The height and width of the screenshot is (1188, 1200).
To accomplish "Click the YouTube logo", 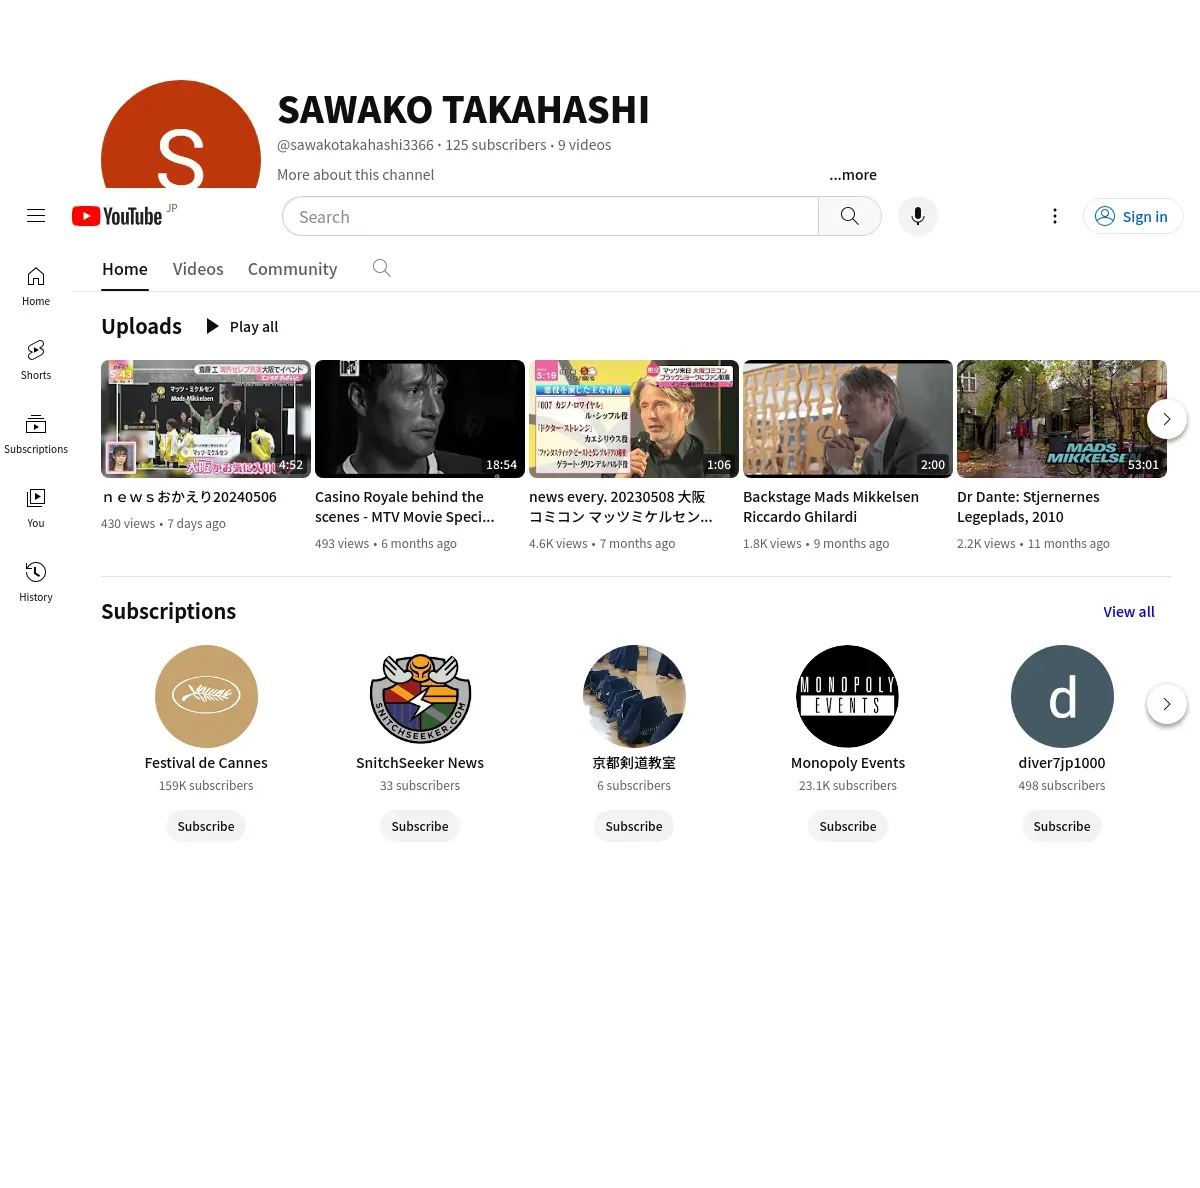I will (x=118, y=216).
